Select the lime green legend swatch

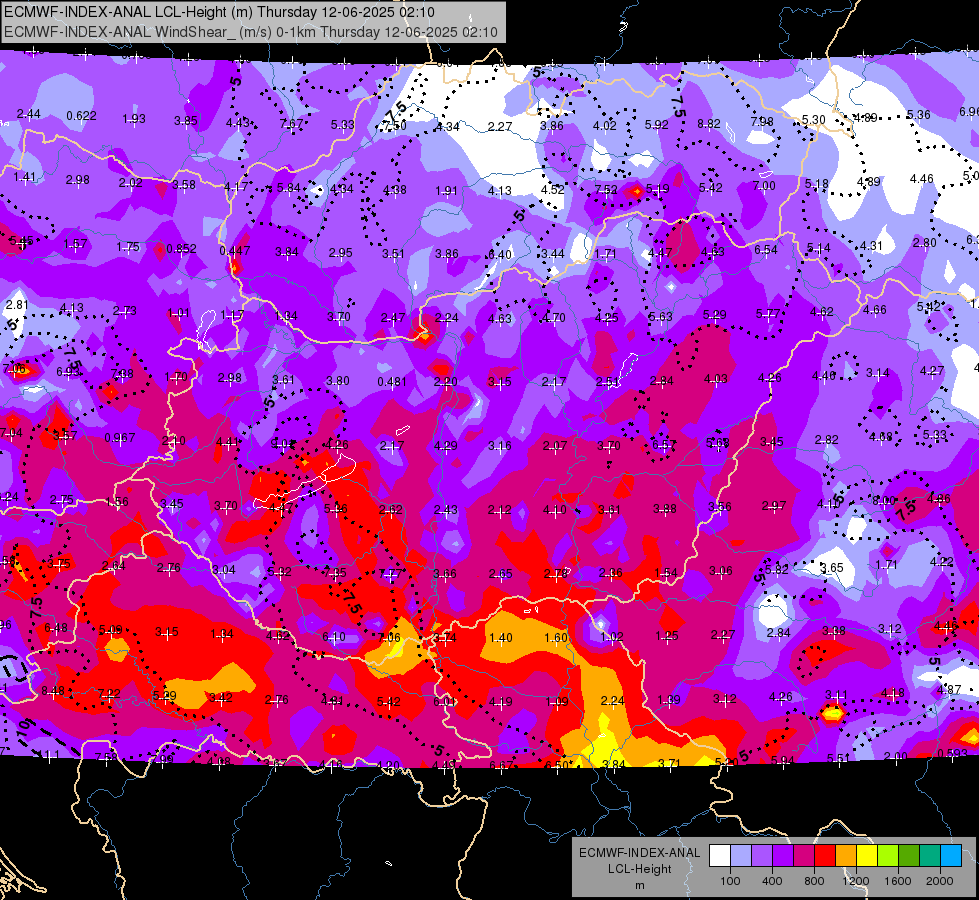click(x=888, y=855)
